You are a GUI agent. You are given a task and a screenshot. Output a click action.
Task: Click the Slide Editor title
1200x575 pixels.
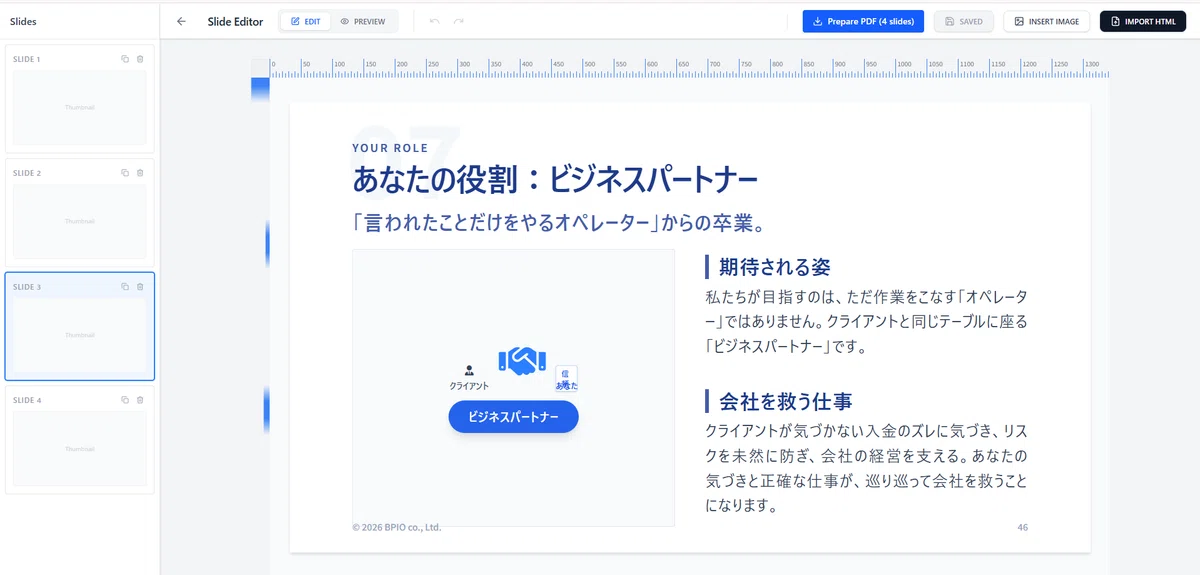pos(235,21)
